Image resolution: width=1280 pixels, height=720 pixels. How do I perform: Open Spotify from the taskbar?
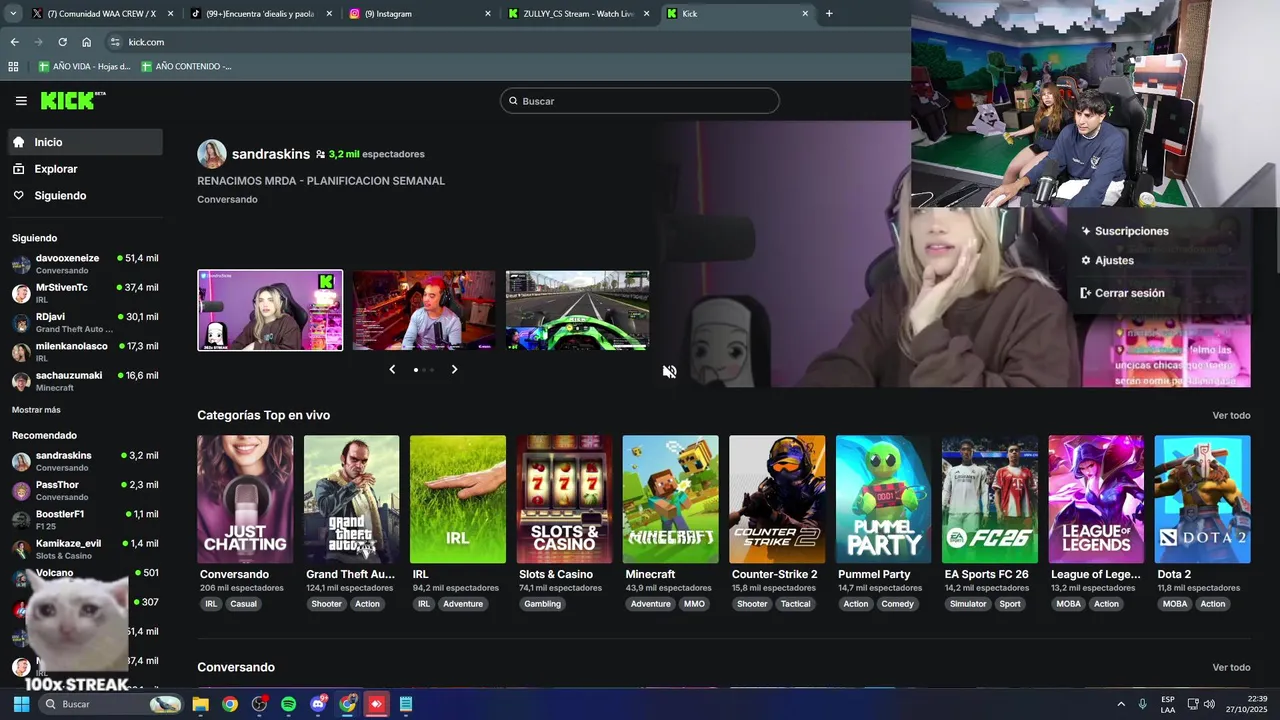[288, 704]
